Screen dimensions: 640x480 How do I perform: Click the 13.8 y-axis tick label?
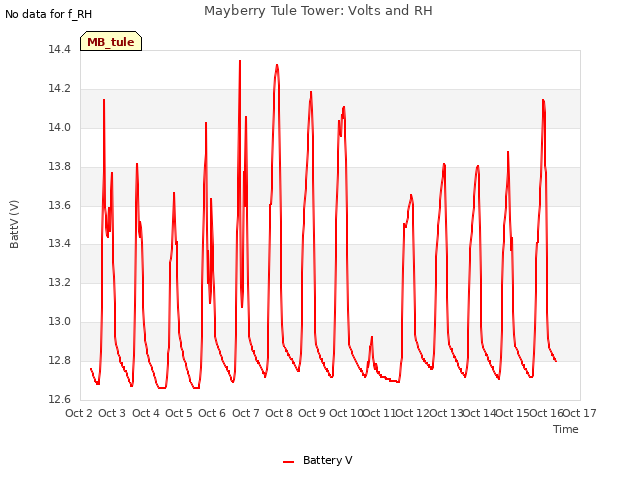coord(60,167)
